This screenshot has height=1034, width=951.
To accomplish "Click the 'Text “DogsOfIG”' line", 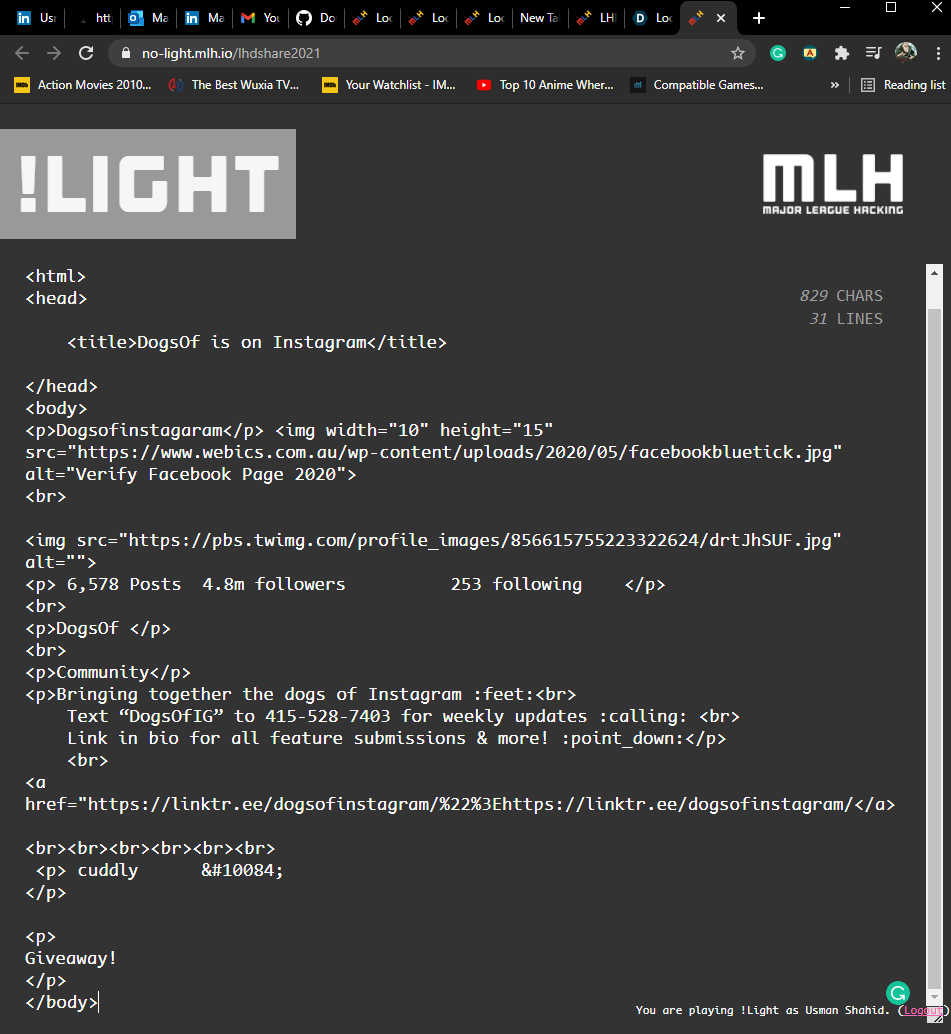I will [x=403, y=716].
